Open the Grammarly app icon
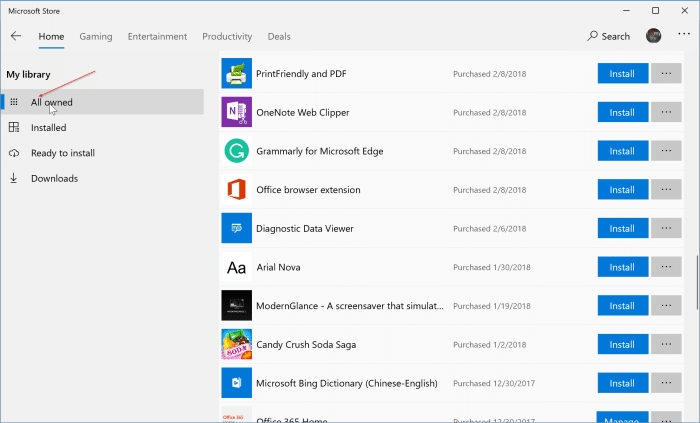Viewport: 700px width, 423px height. [237, 151]
